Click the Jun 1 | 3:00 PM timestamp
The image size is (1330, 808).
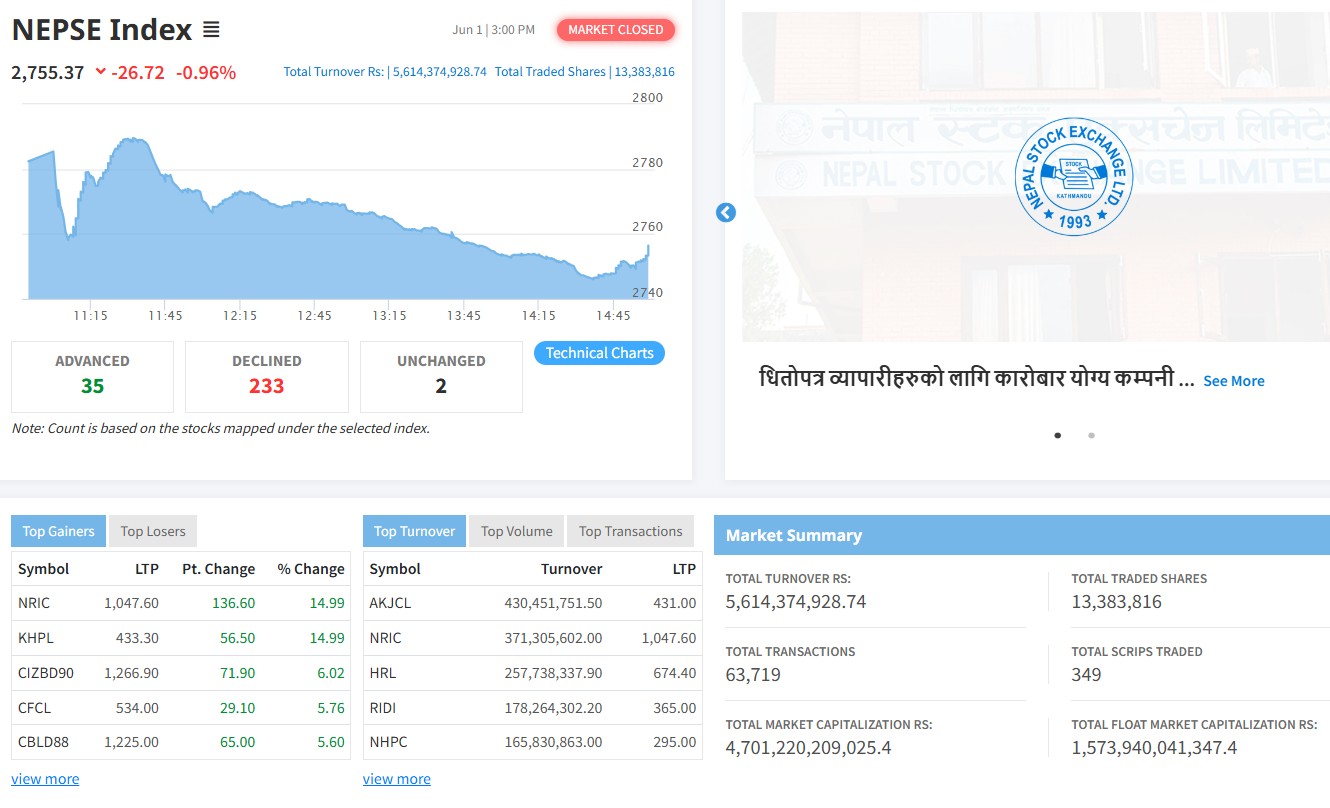point(493,30)
